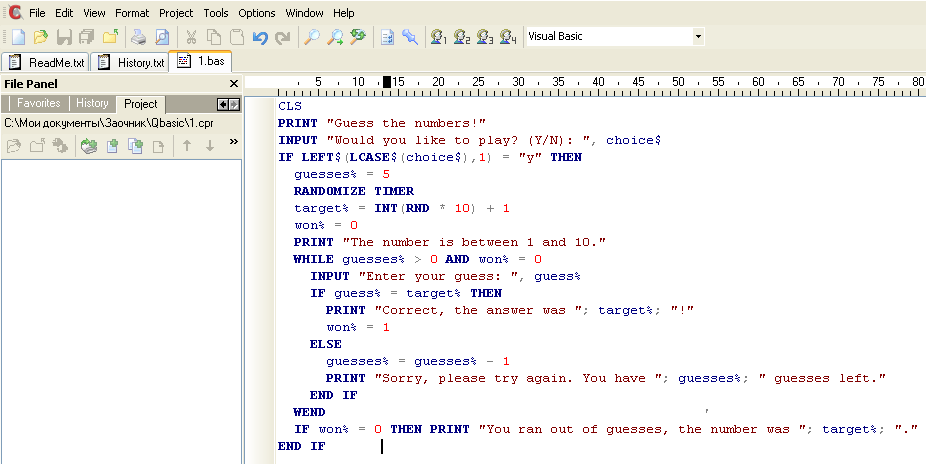Click the RANDOMIZE TIMER line in the code
Screen dimensions: 926x464
click(x=354, y=191)
